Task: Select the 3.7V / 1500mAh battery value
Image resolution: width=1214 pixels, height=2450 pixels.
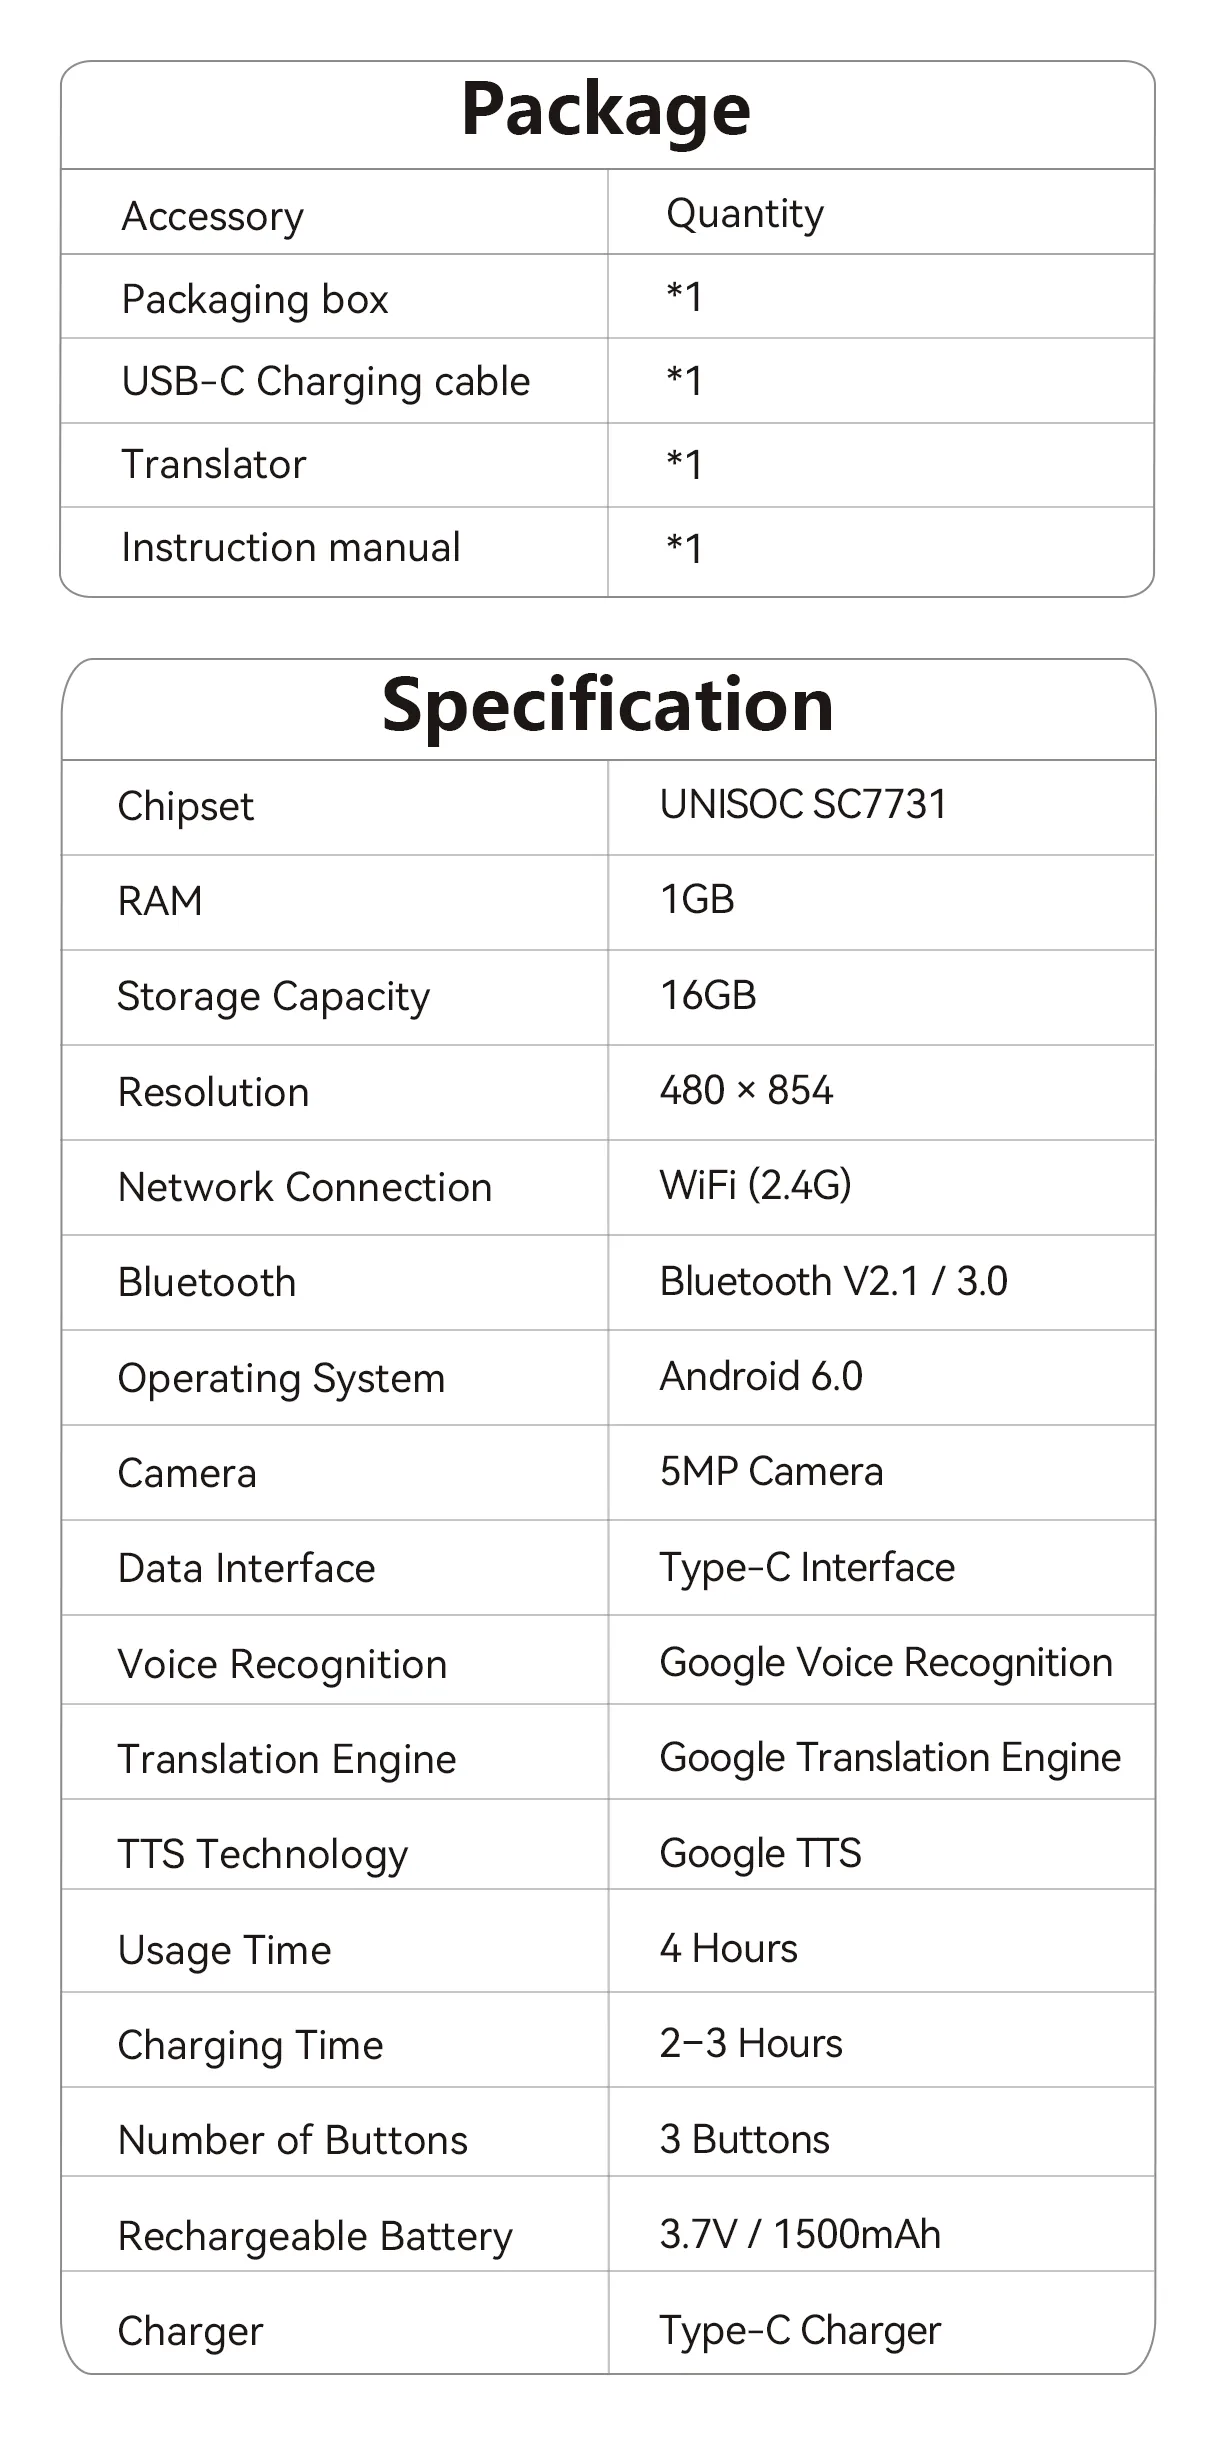Action: [x=800, y=2234]
